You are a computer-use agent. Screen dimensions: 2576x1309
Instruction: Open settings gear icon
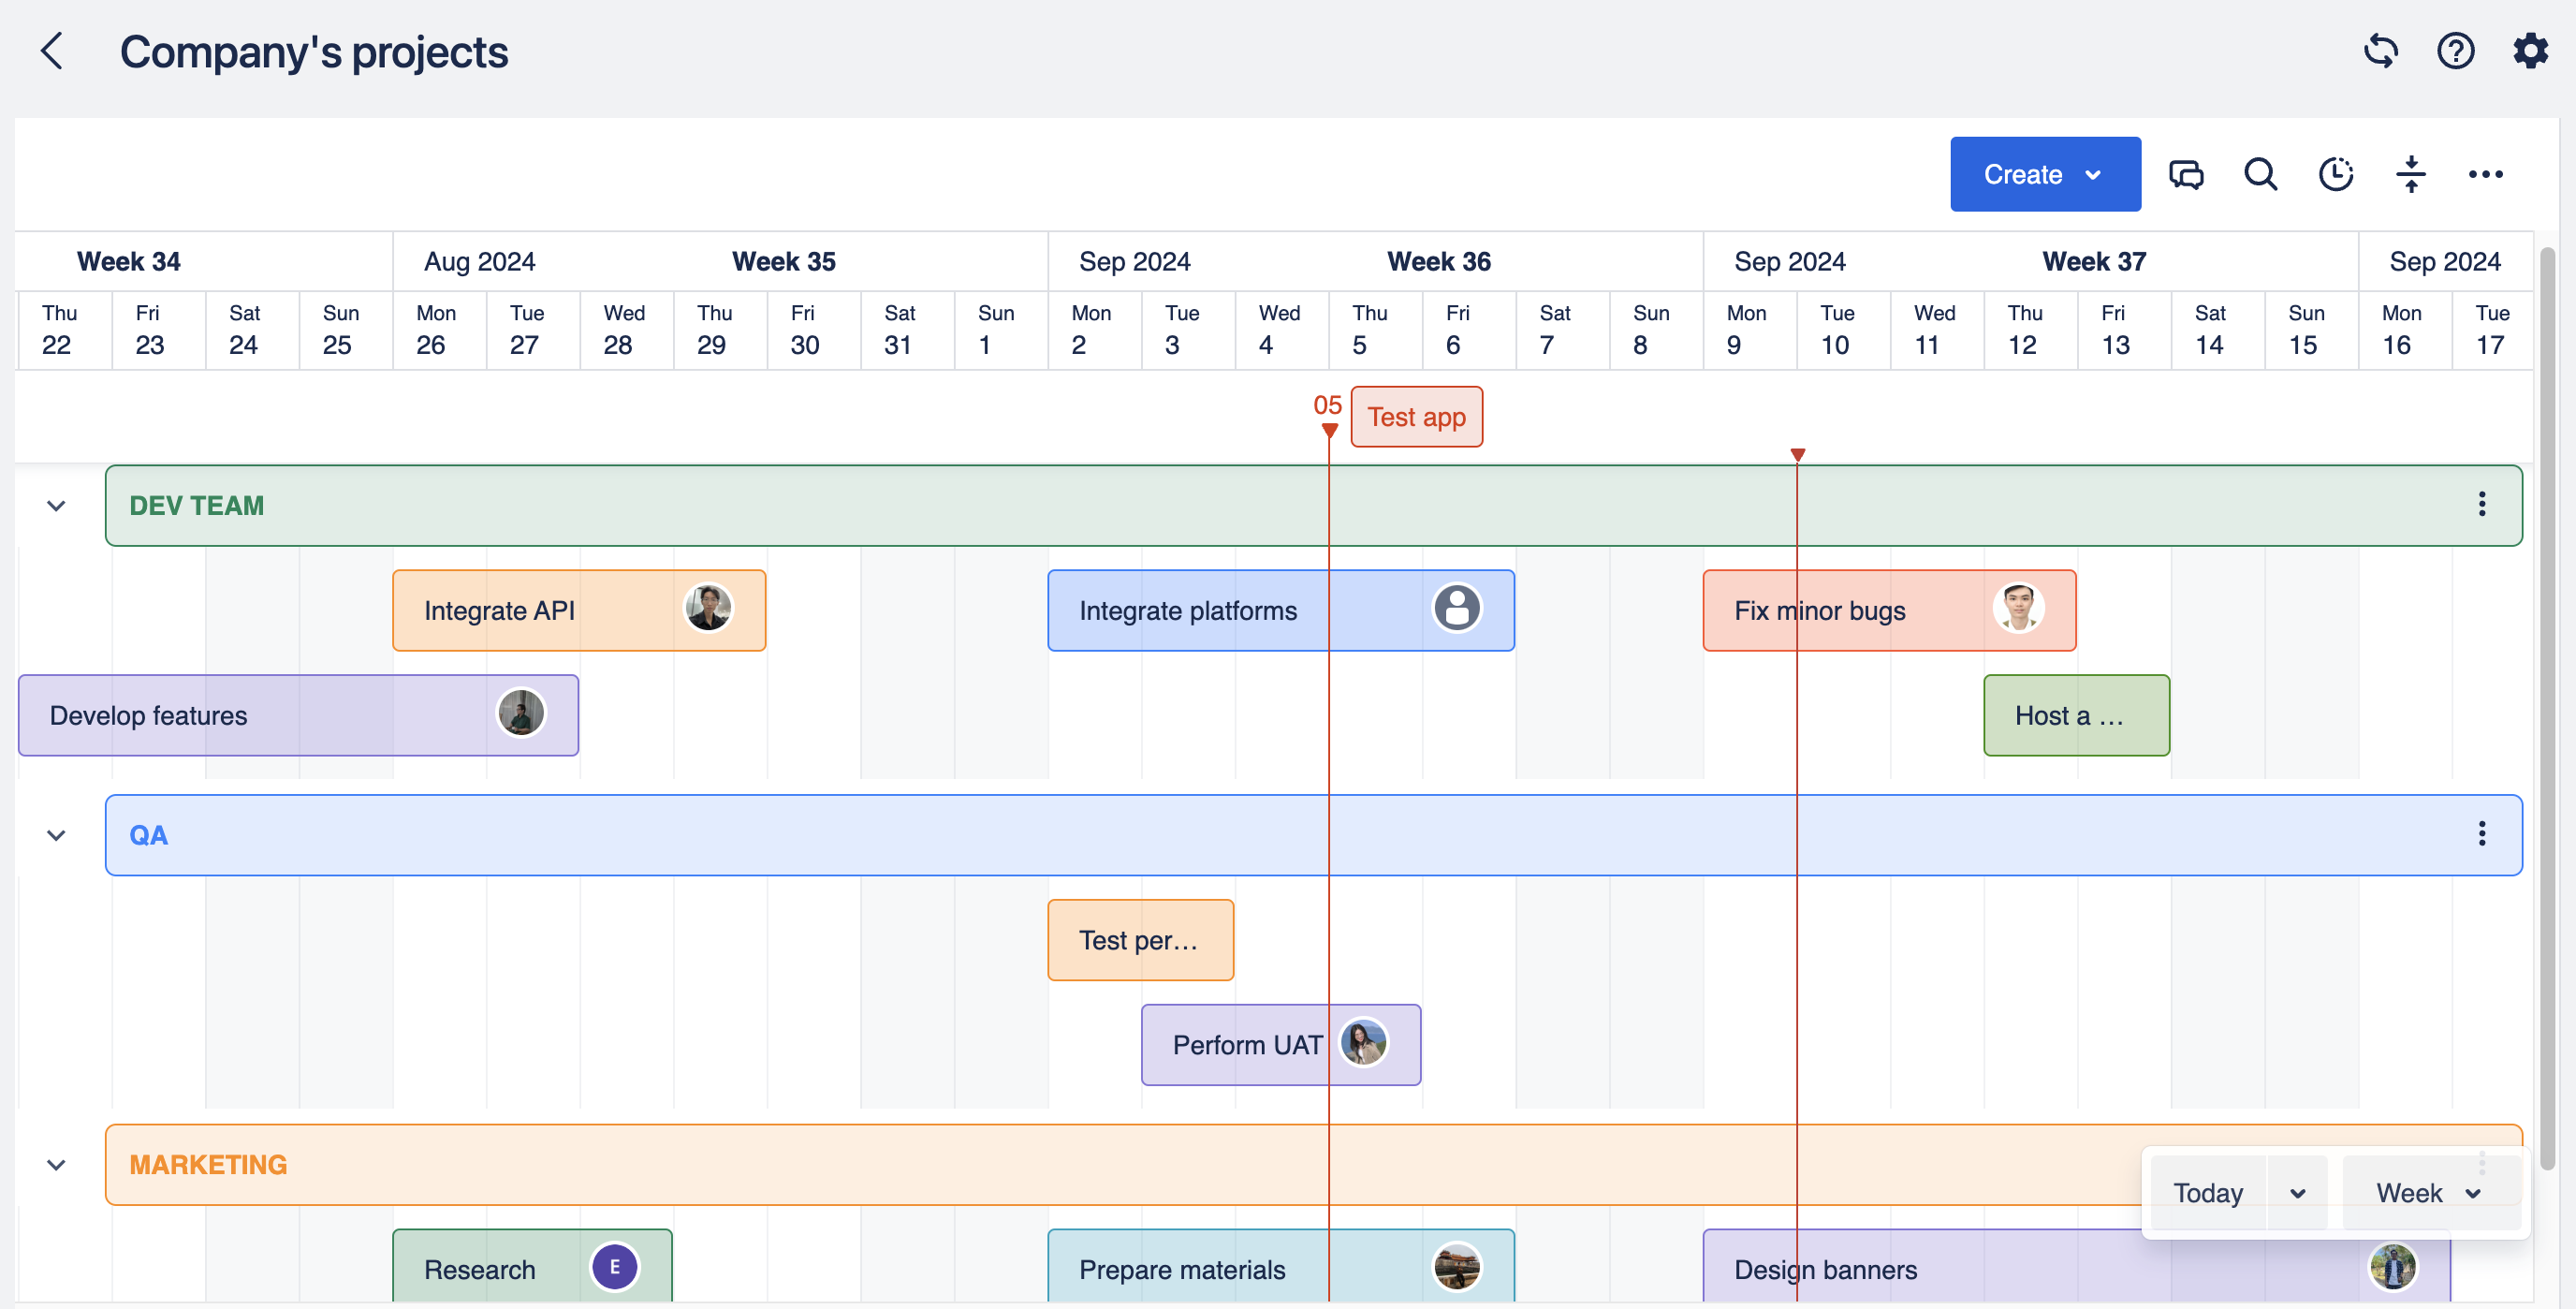(2530, 51)
